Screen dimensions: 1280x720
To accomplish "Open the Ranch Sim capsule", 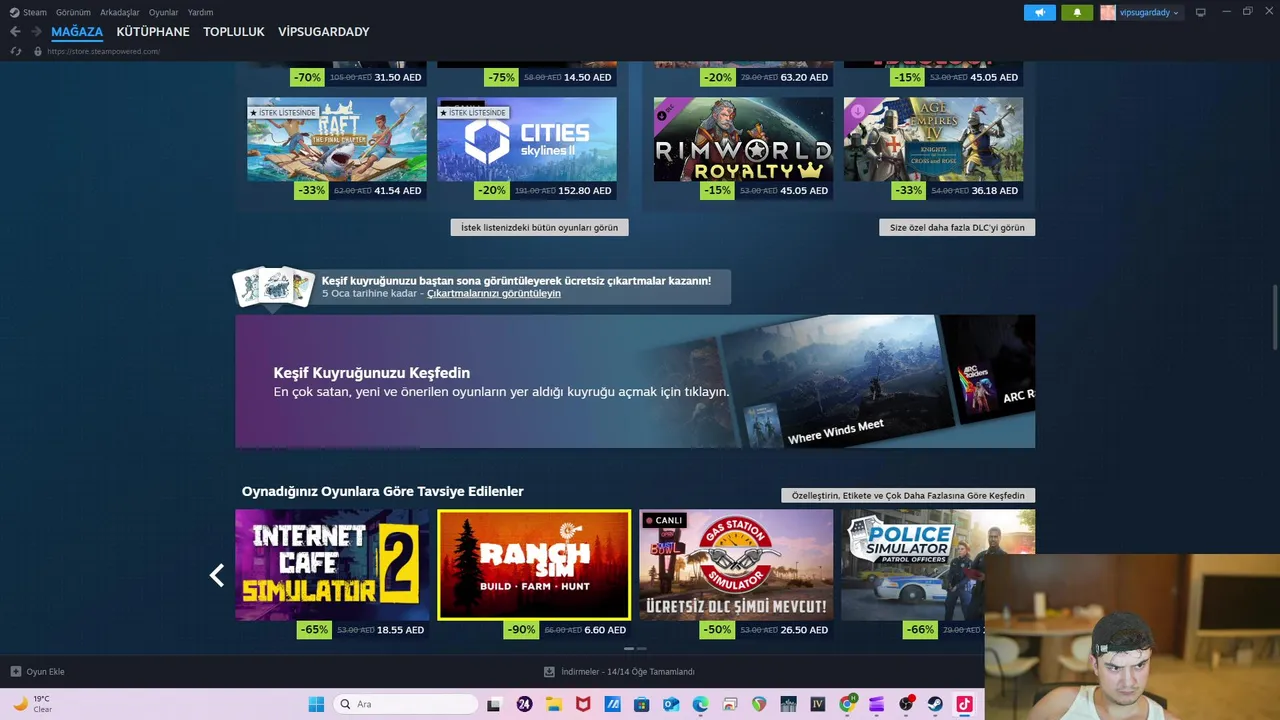I will click(x=534, y=565).
